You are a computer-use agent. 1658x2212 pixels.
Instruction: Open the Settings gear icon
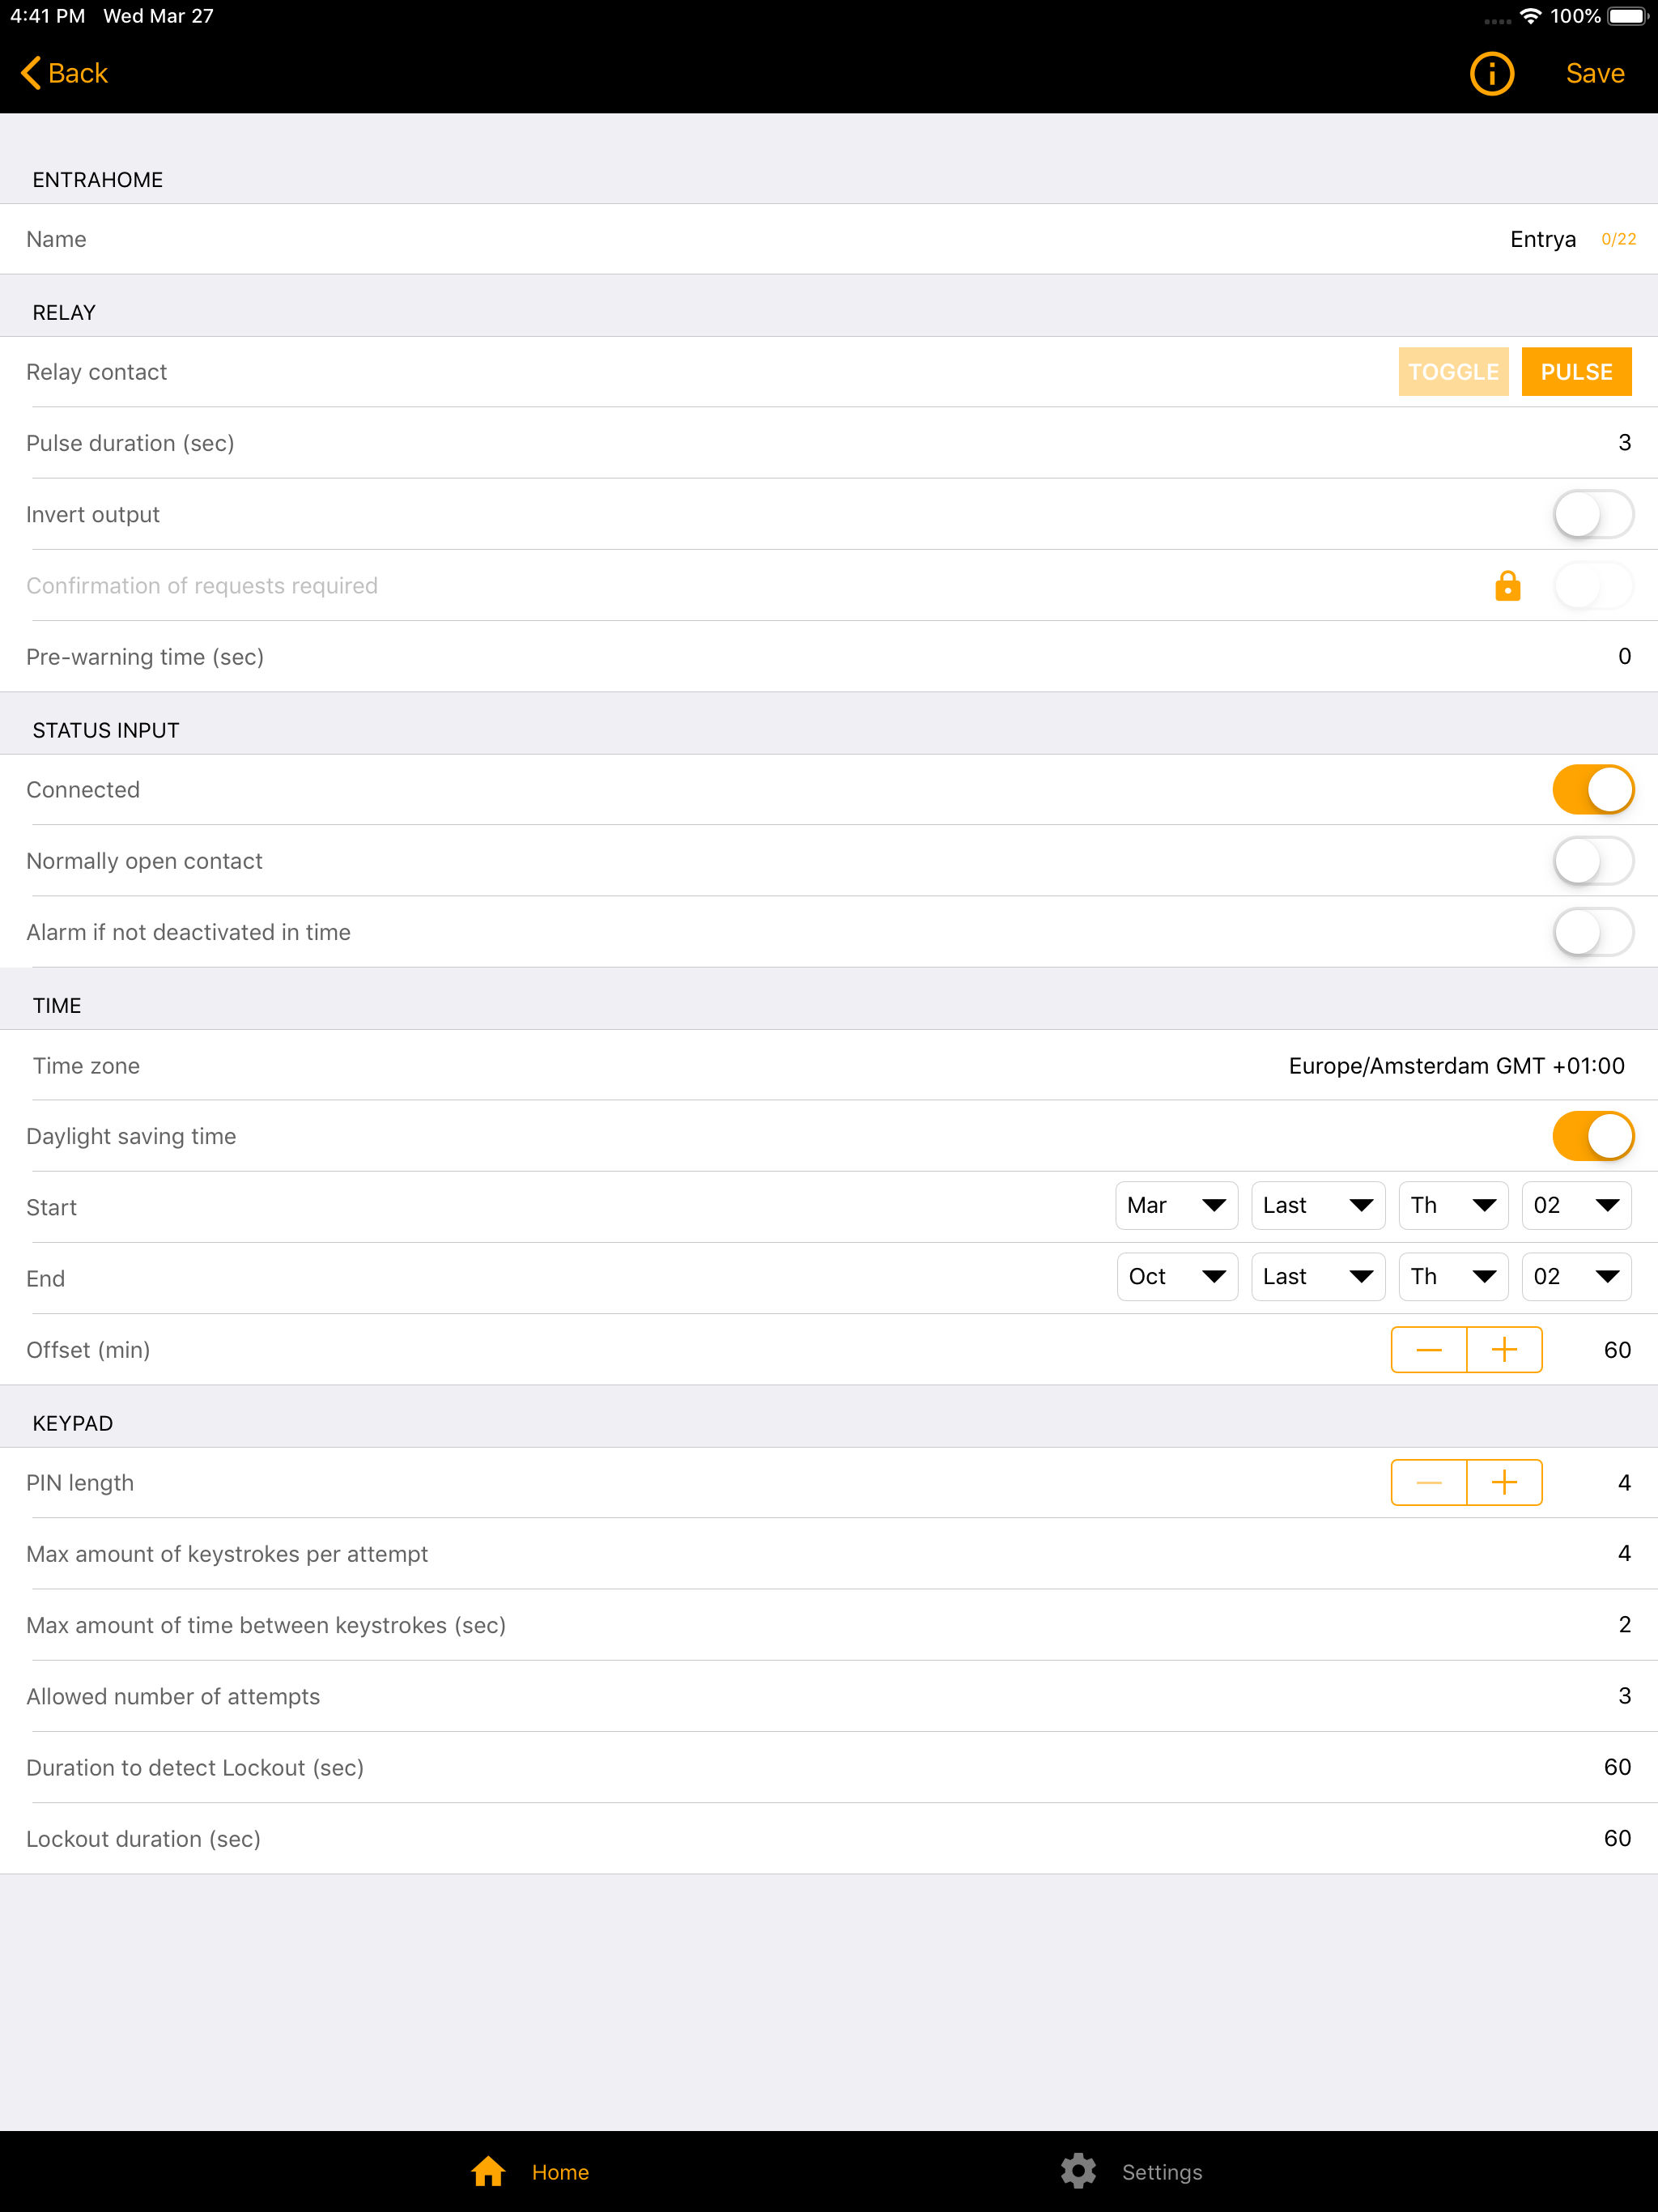coord(1078,2171)
